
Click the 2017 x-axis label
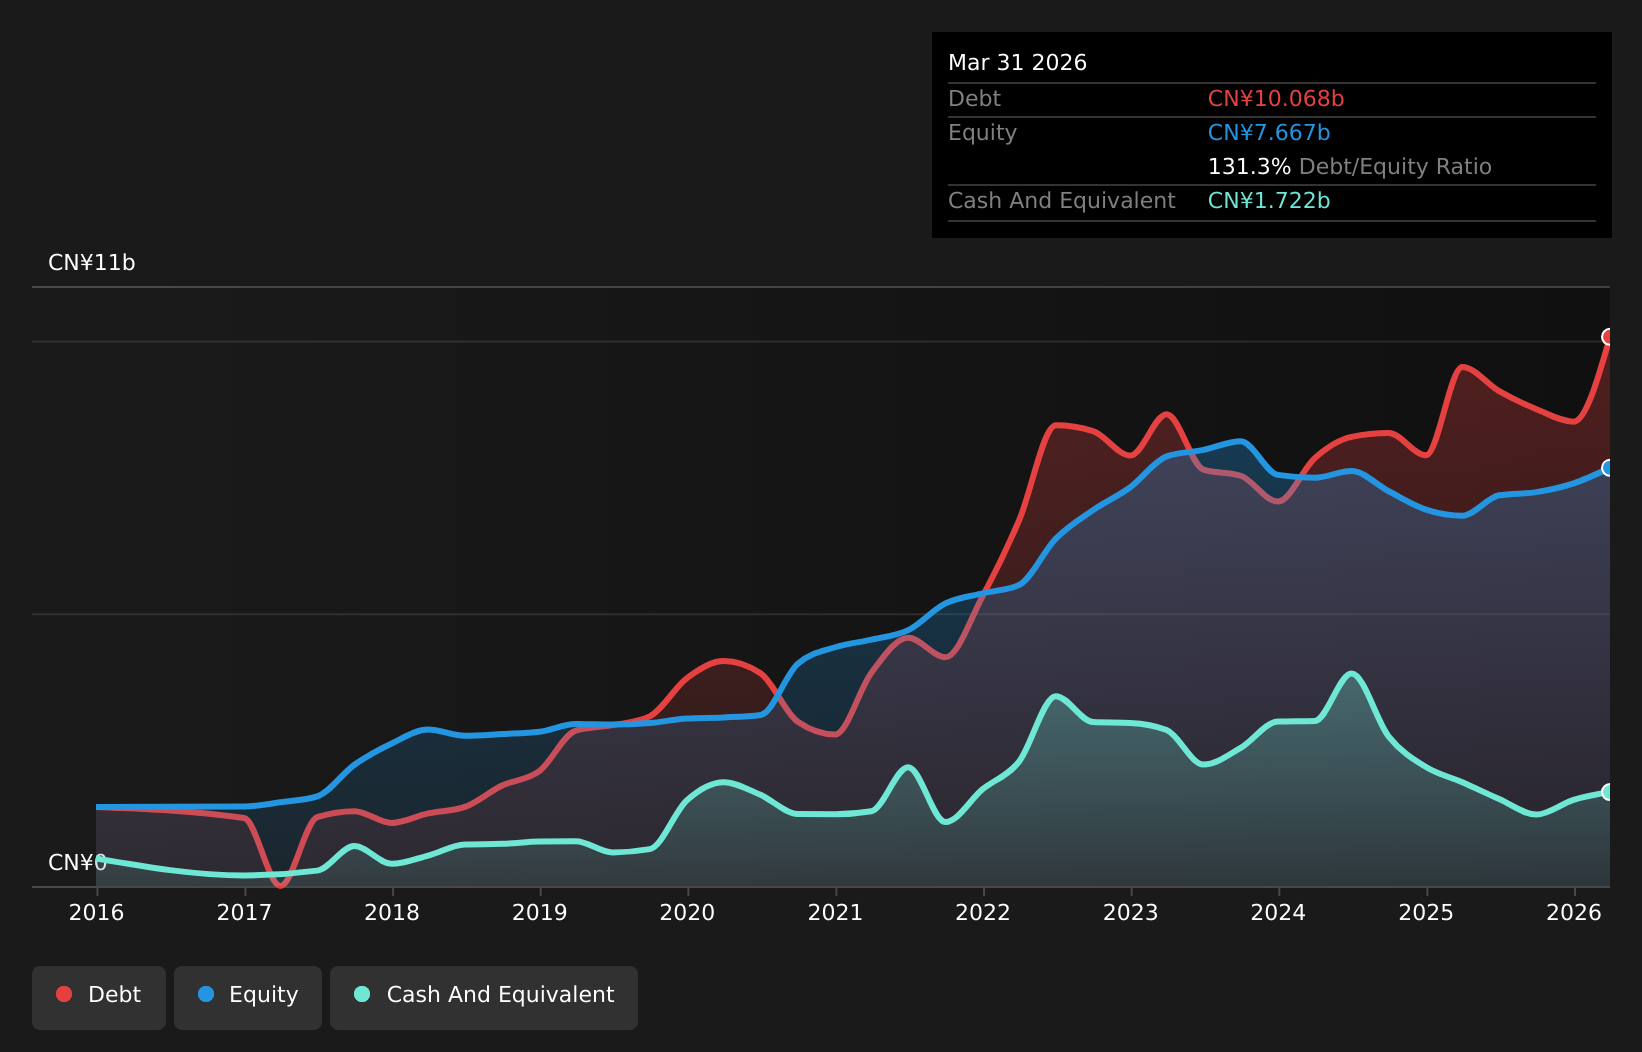point(244,913)
